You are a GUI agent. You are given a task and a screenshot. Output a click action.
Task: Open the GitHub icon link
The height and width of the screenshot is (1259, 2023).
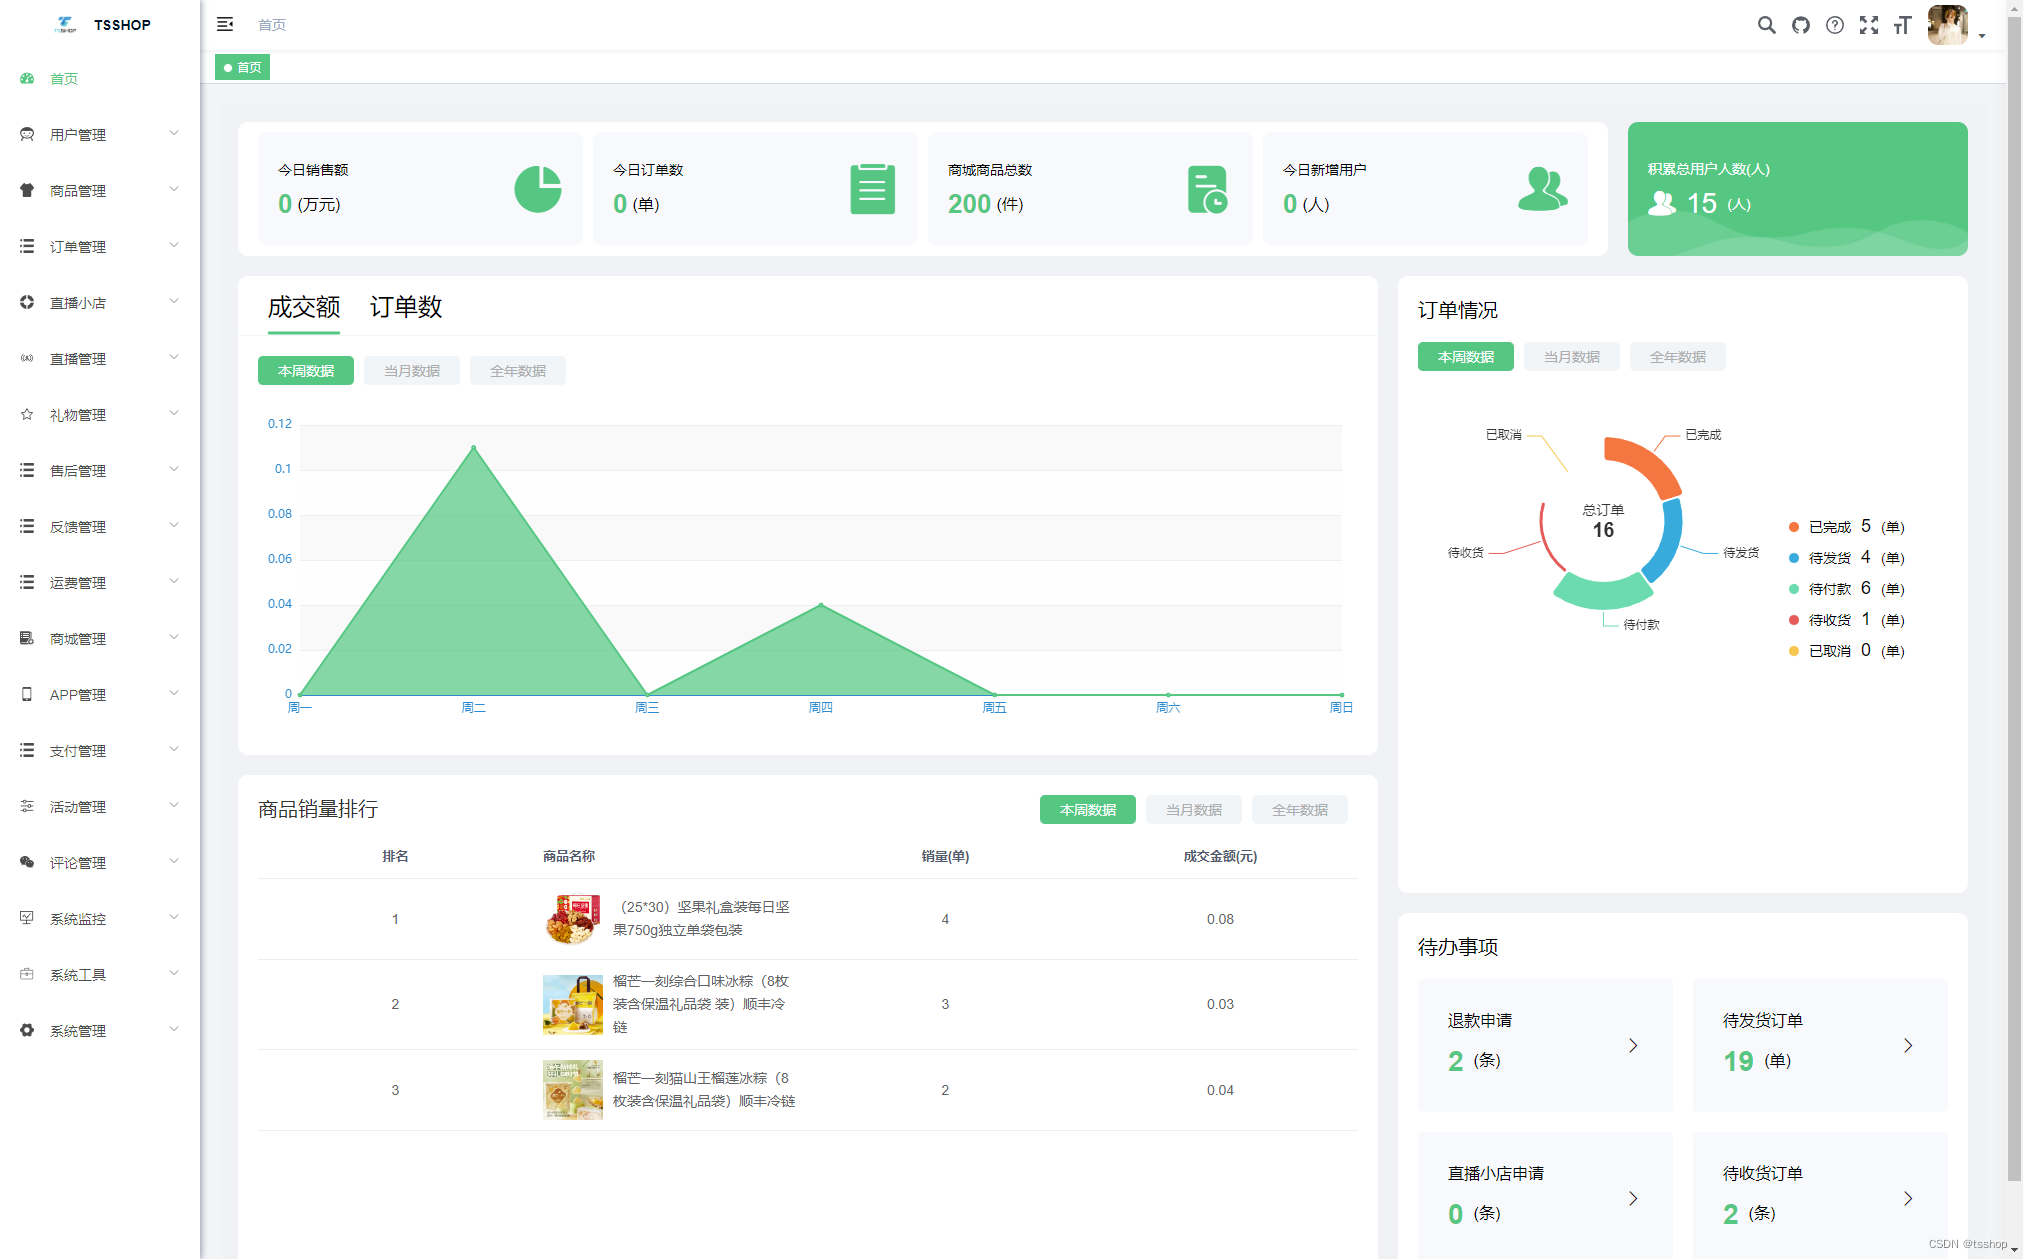coord(1800,25)
